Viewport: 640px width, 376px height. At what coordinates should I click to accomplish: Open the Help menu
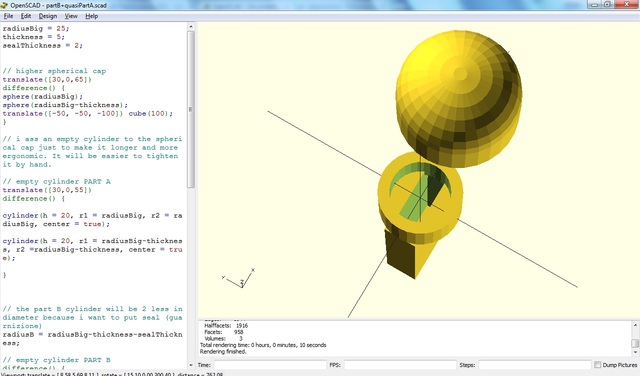point(91,16)
